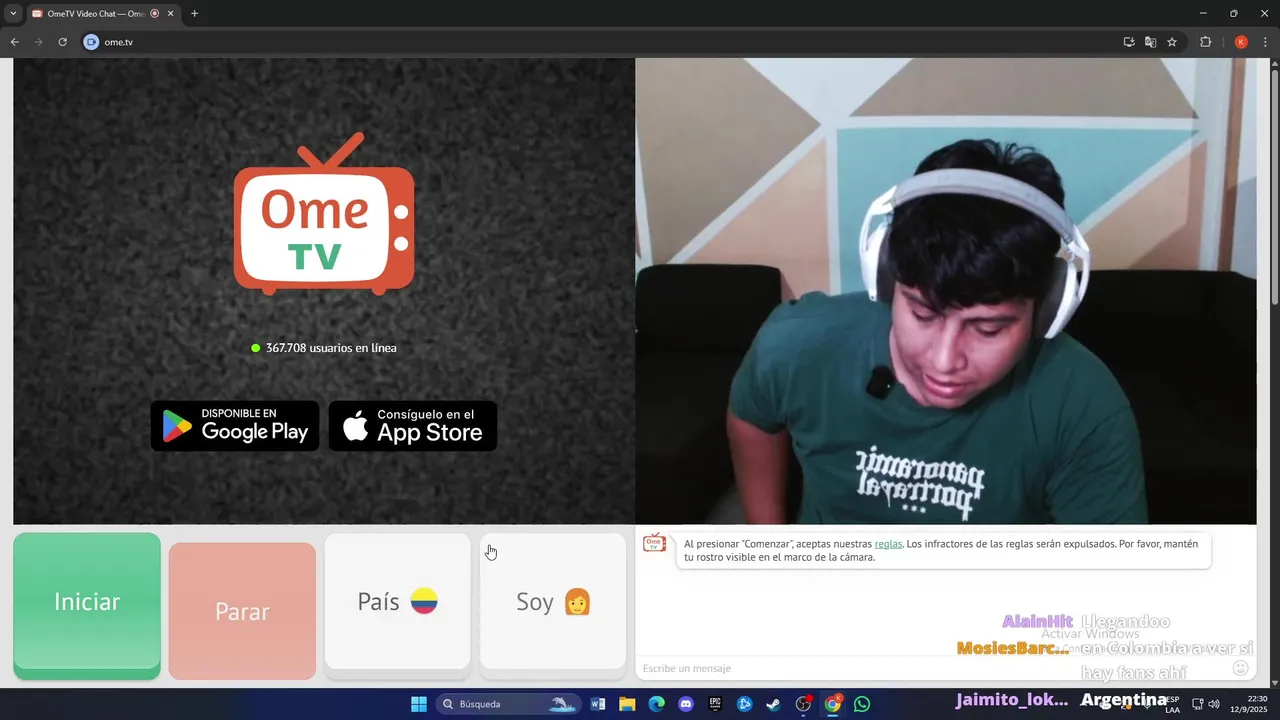Click the Escribe un mensaje input field

(x=930, y=668)
